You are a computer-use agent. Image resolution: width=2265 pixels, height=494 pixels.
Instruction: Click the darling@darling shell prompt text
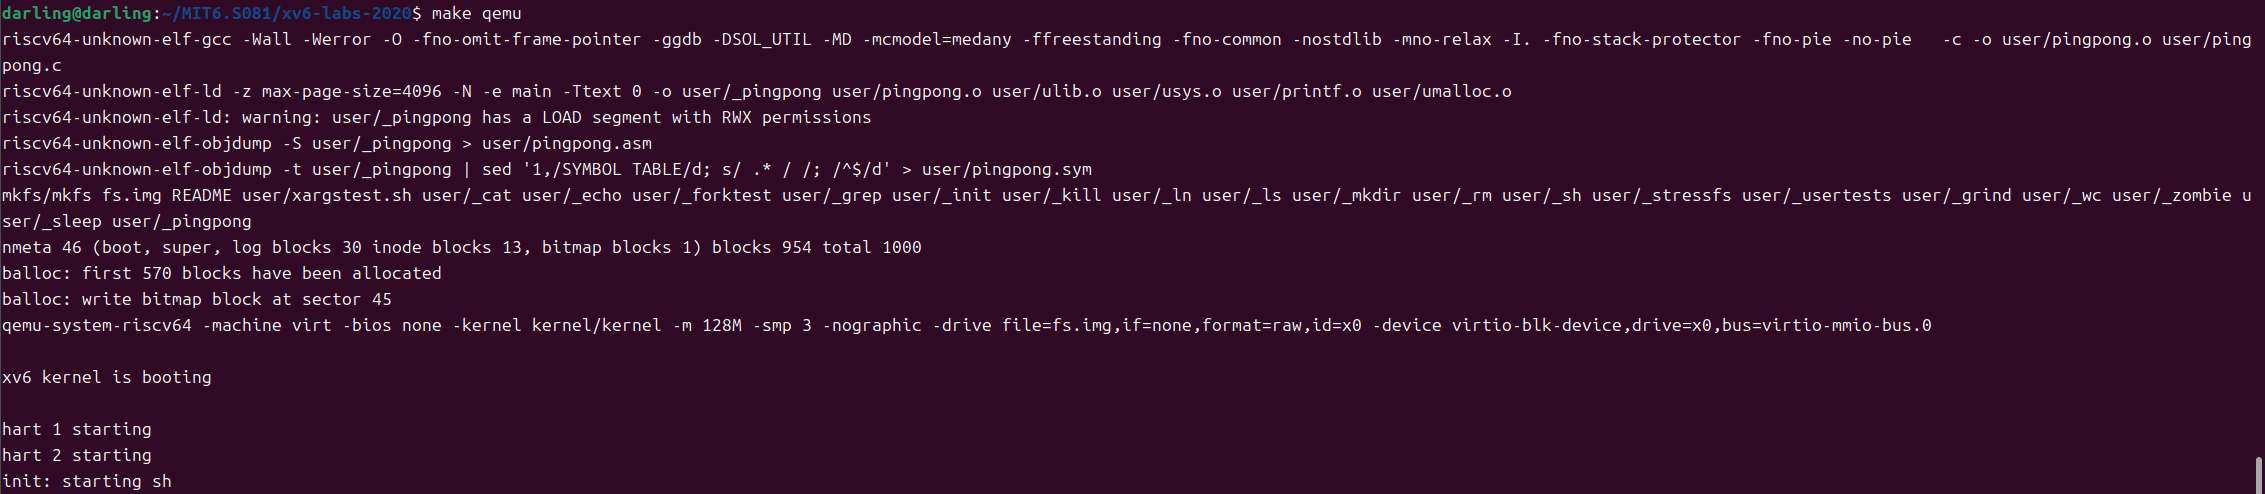79,13
